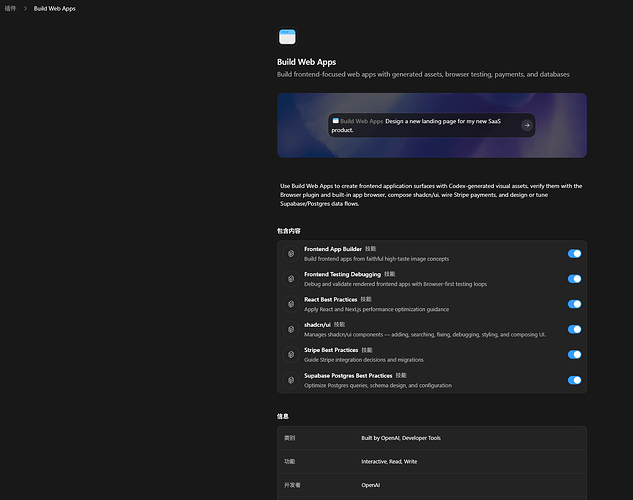Click the shadcn/ui skill icon

291,329
